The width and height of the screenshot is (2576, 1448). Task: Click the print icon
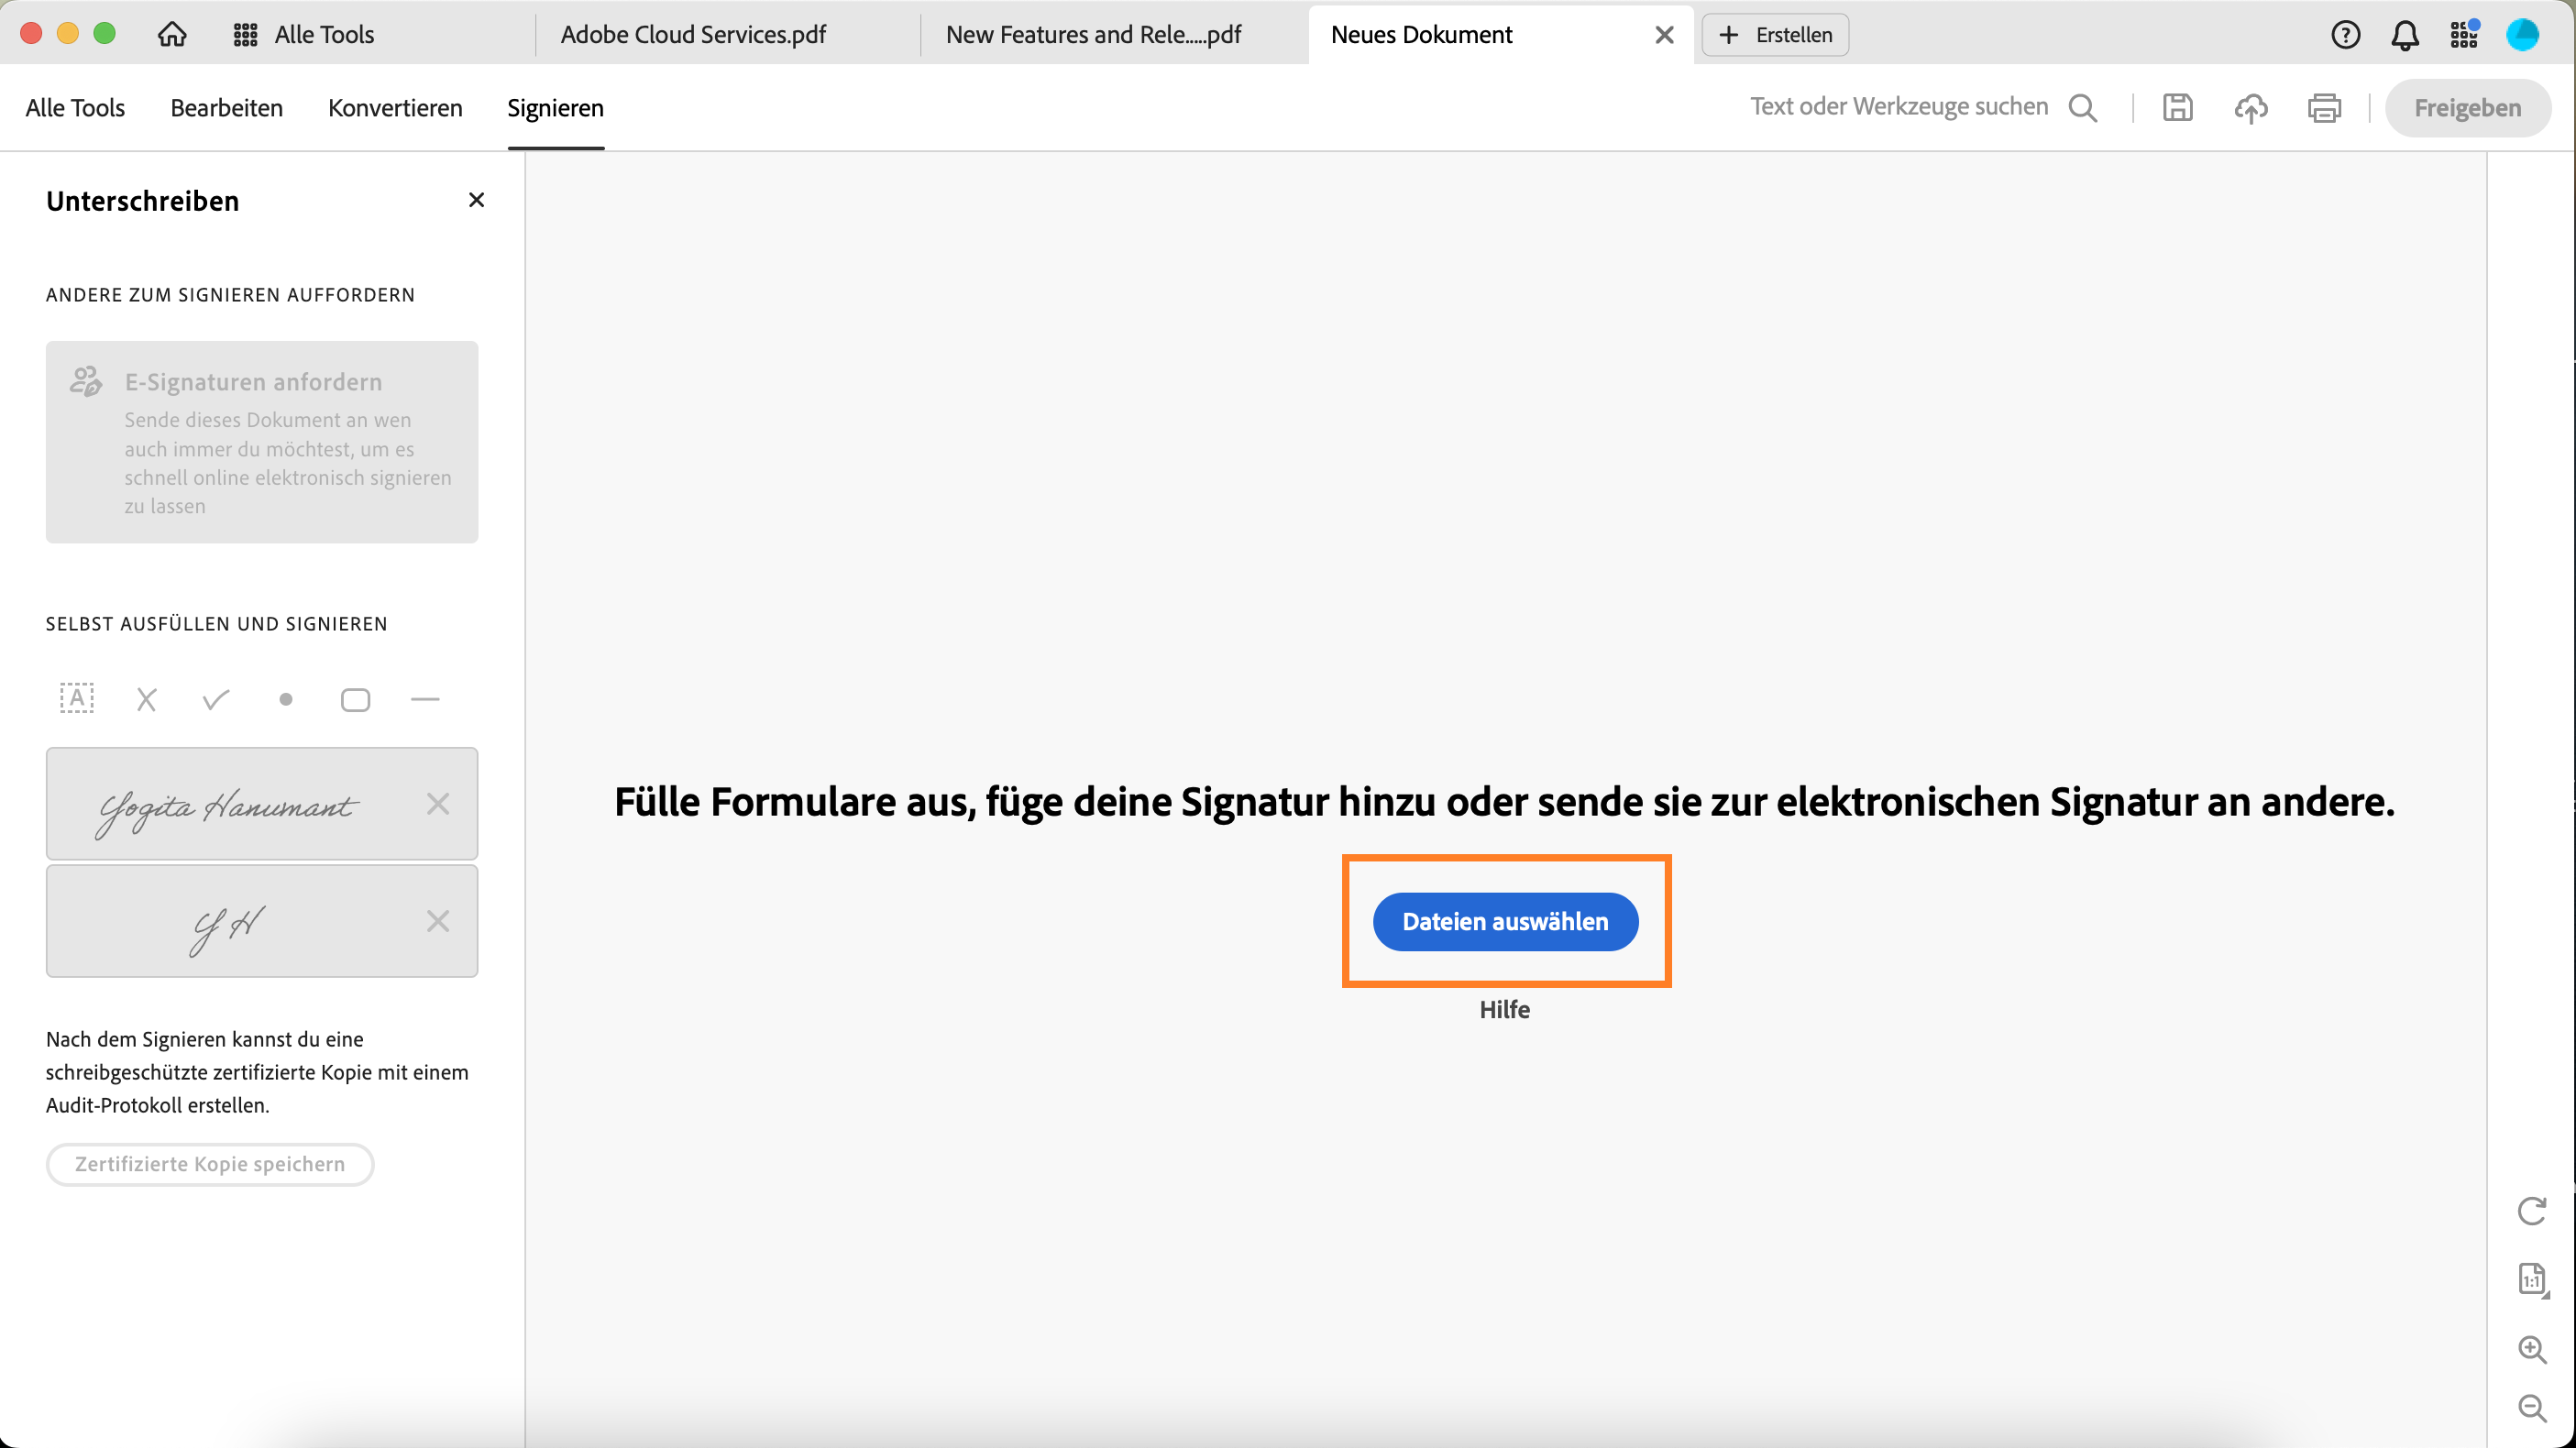point(2324,107)
